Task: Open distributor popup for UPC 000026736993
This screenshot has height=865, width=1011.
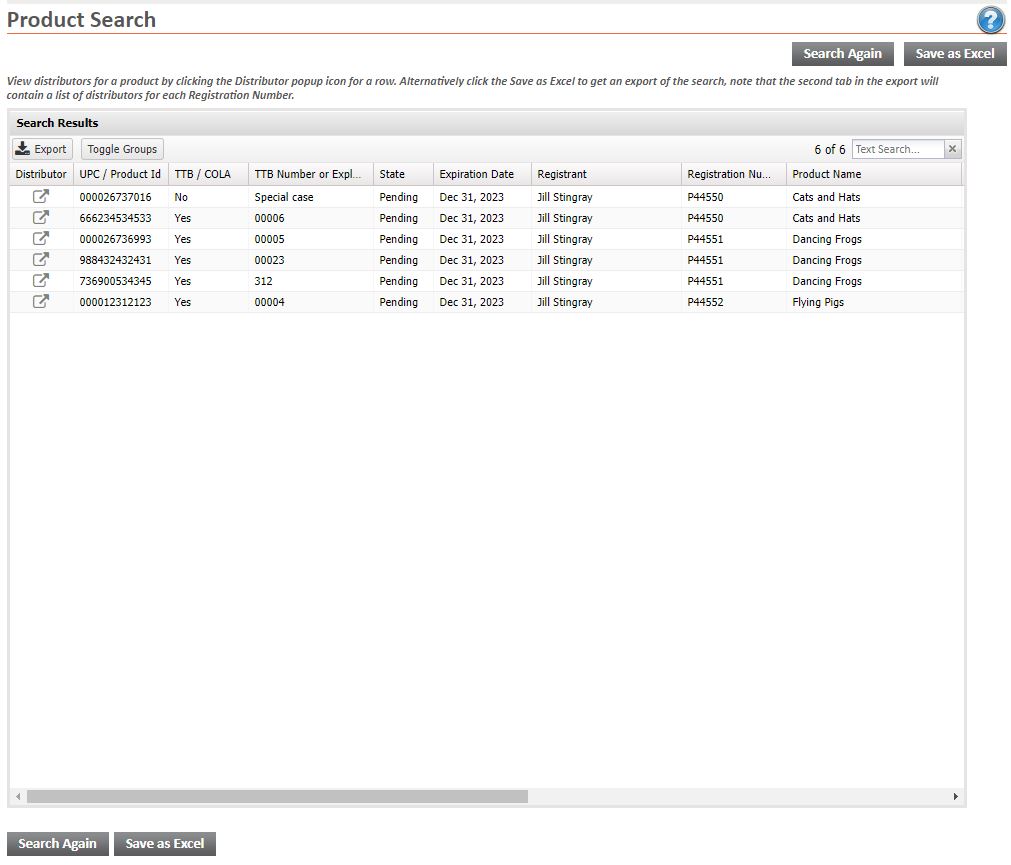Action: pyautogui.click(x=41, y=238)
